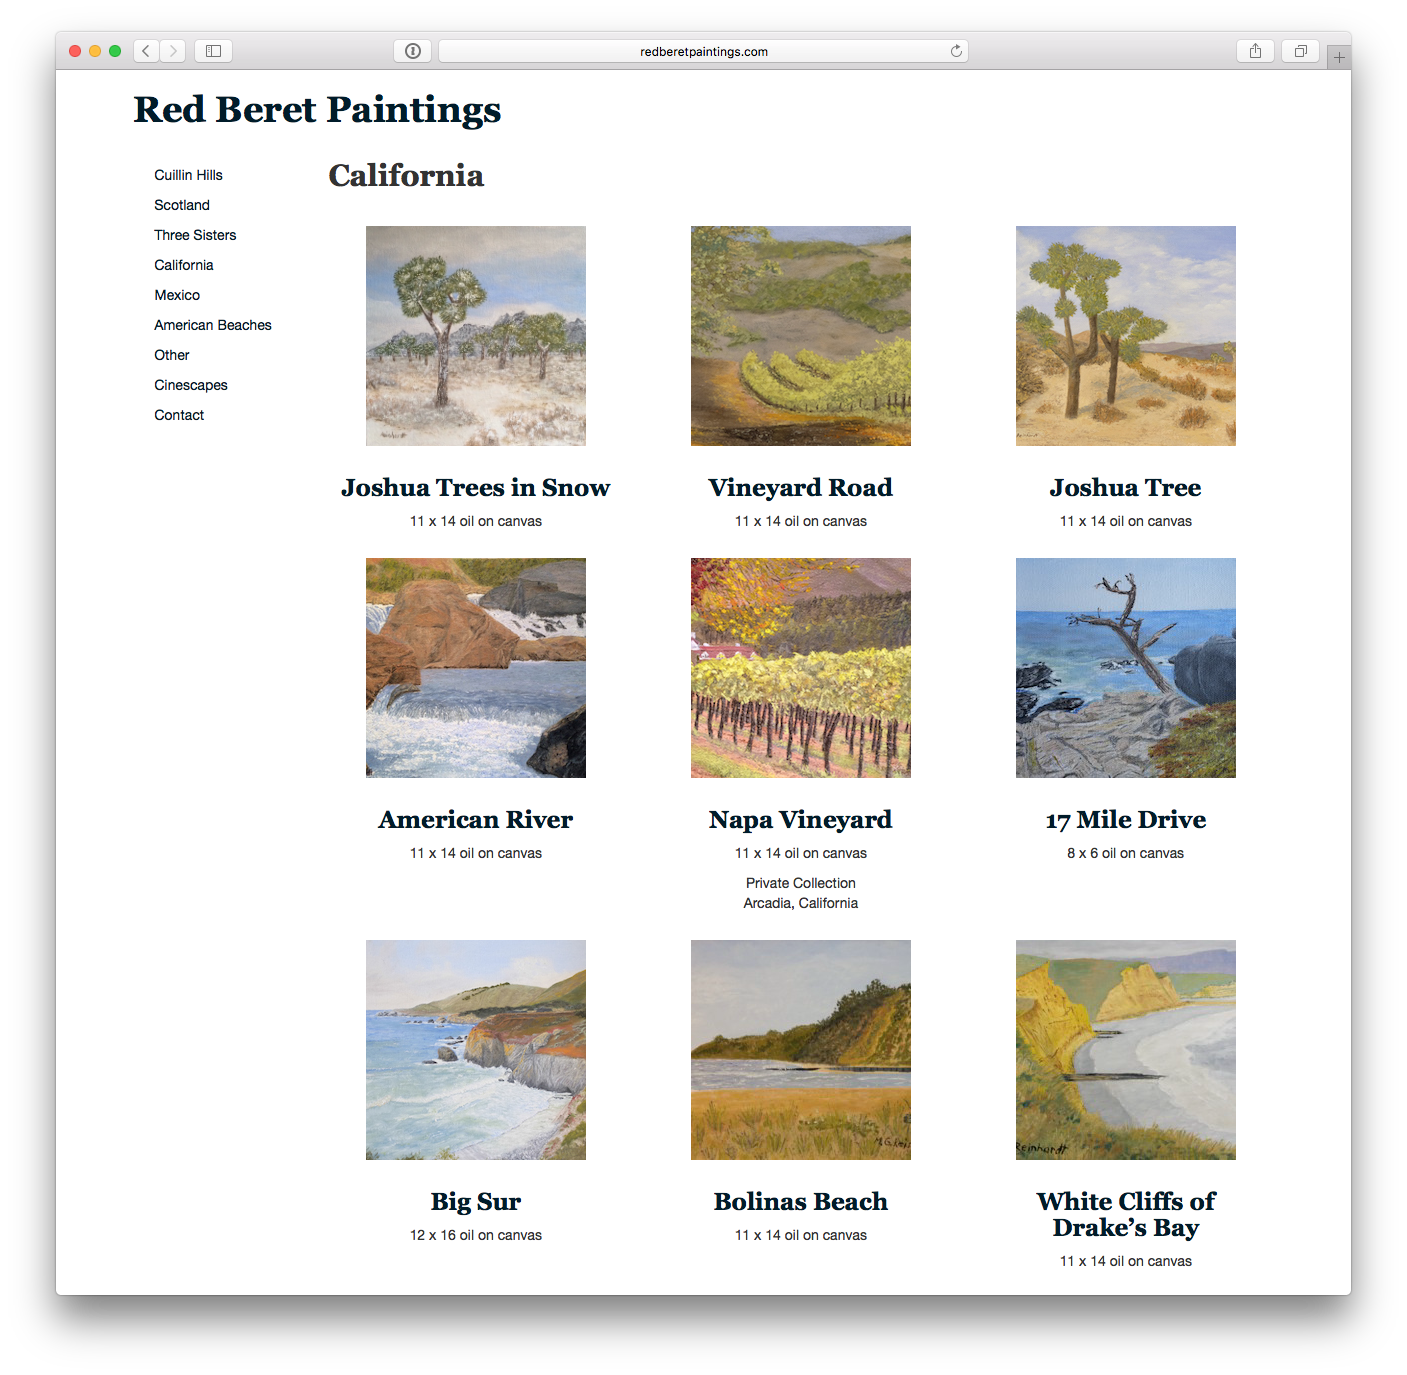The width and height of the screenshot is (1407, 1375).
Task: Click 'Private Collection' caption text
Action: tap(801, 883)
